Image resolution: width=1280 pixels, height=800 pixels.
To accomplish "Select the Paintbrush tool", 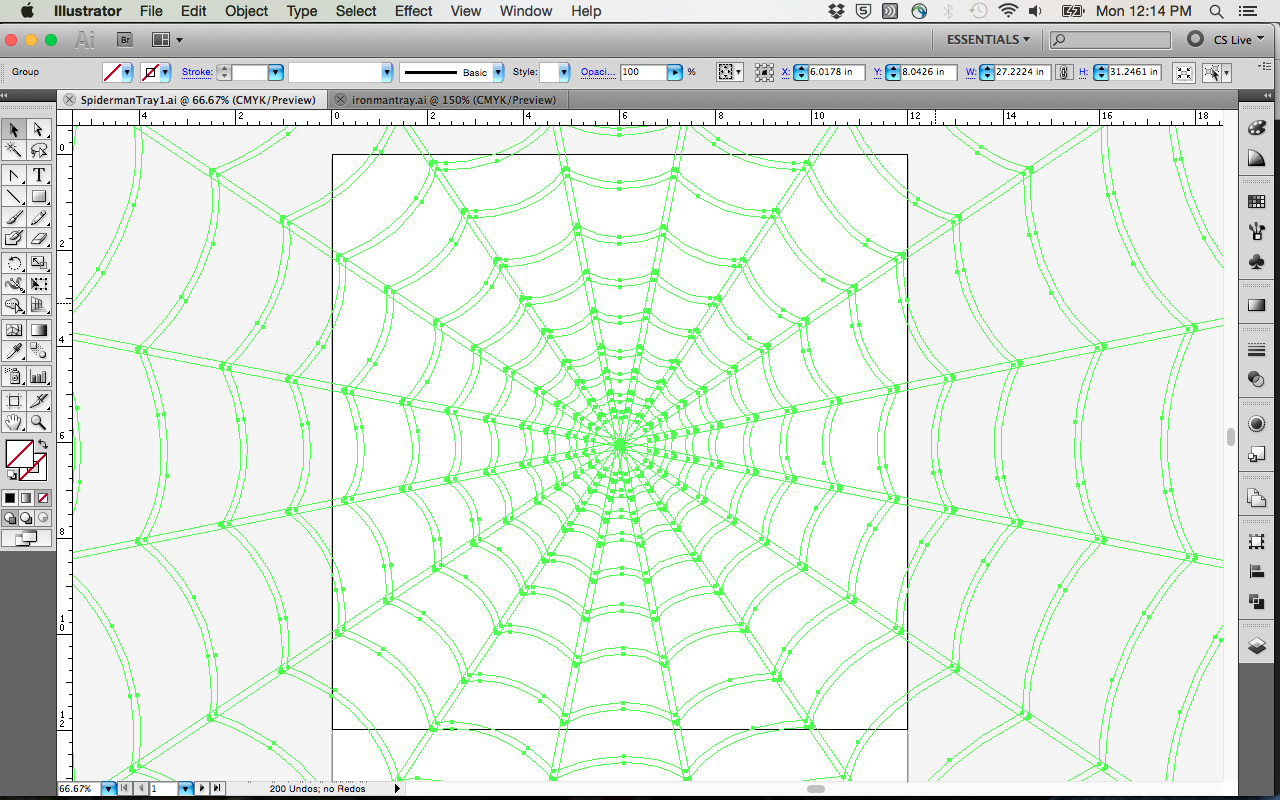I will (14, 217).
